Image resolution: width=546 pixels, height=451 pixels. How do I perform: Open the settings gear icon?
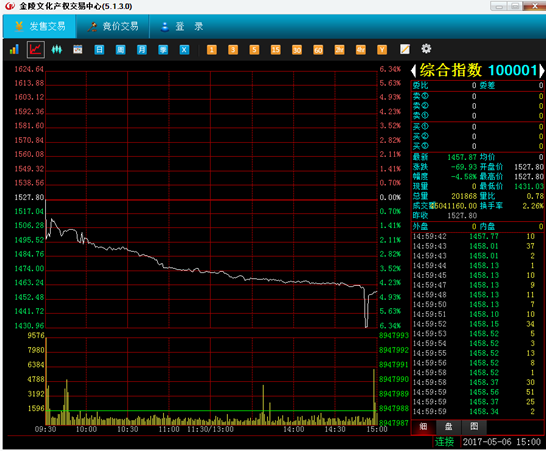[x=426, y=49]
